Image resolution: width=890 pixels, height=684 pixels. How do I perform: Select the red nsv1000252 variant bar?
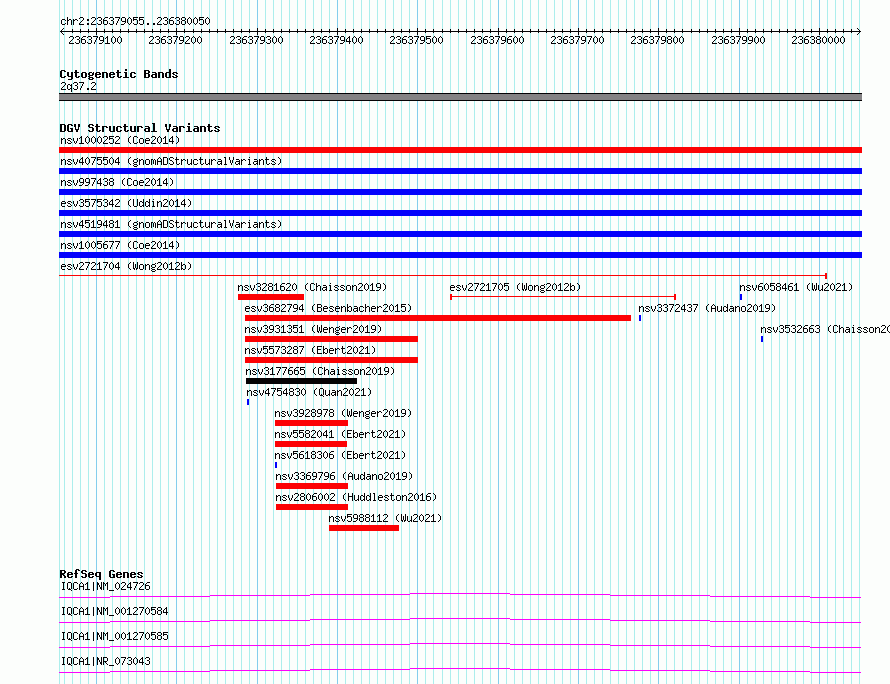(x=460, y=150)
